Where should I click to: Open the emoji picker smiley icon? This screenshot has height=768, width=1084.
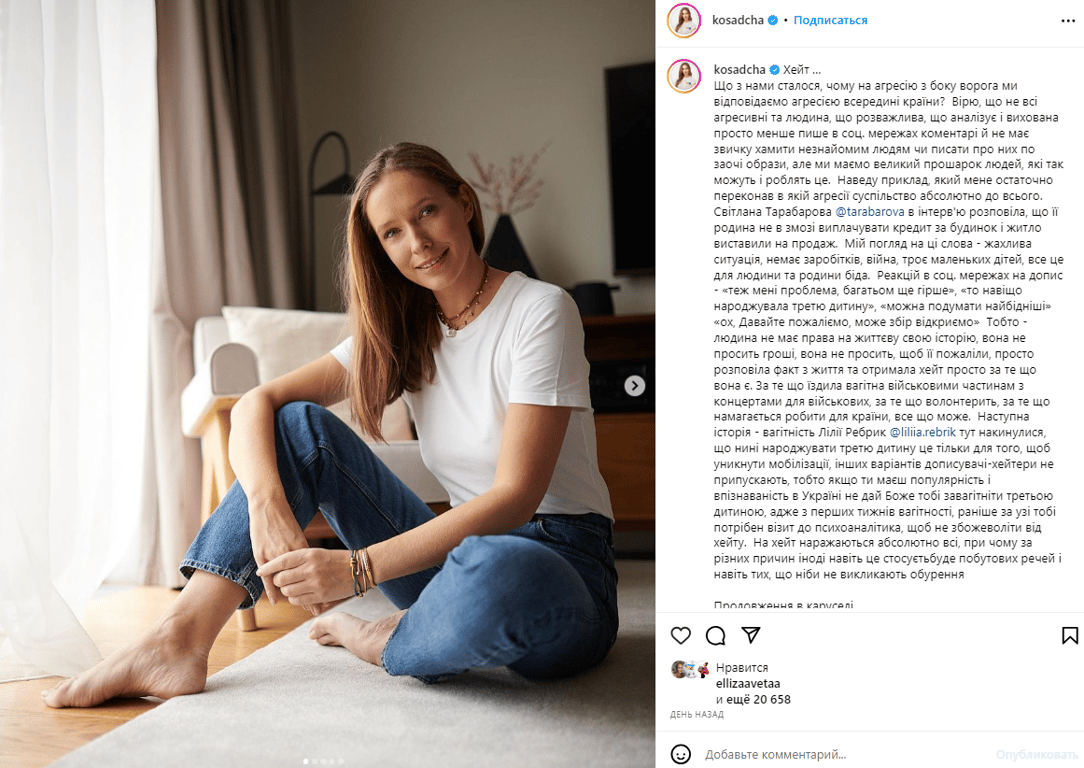pyautogui.click(x=681, y=754)
